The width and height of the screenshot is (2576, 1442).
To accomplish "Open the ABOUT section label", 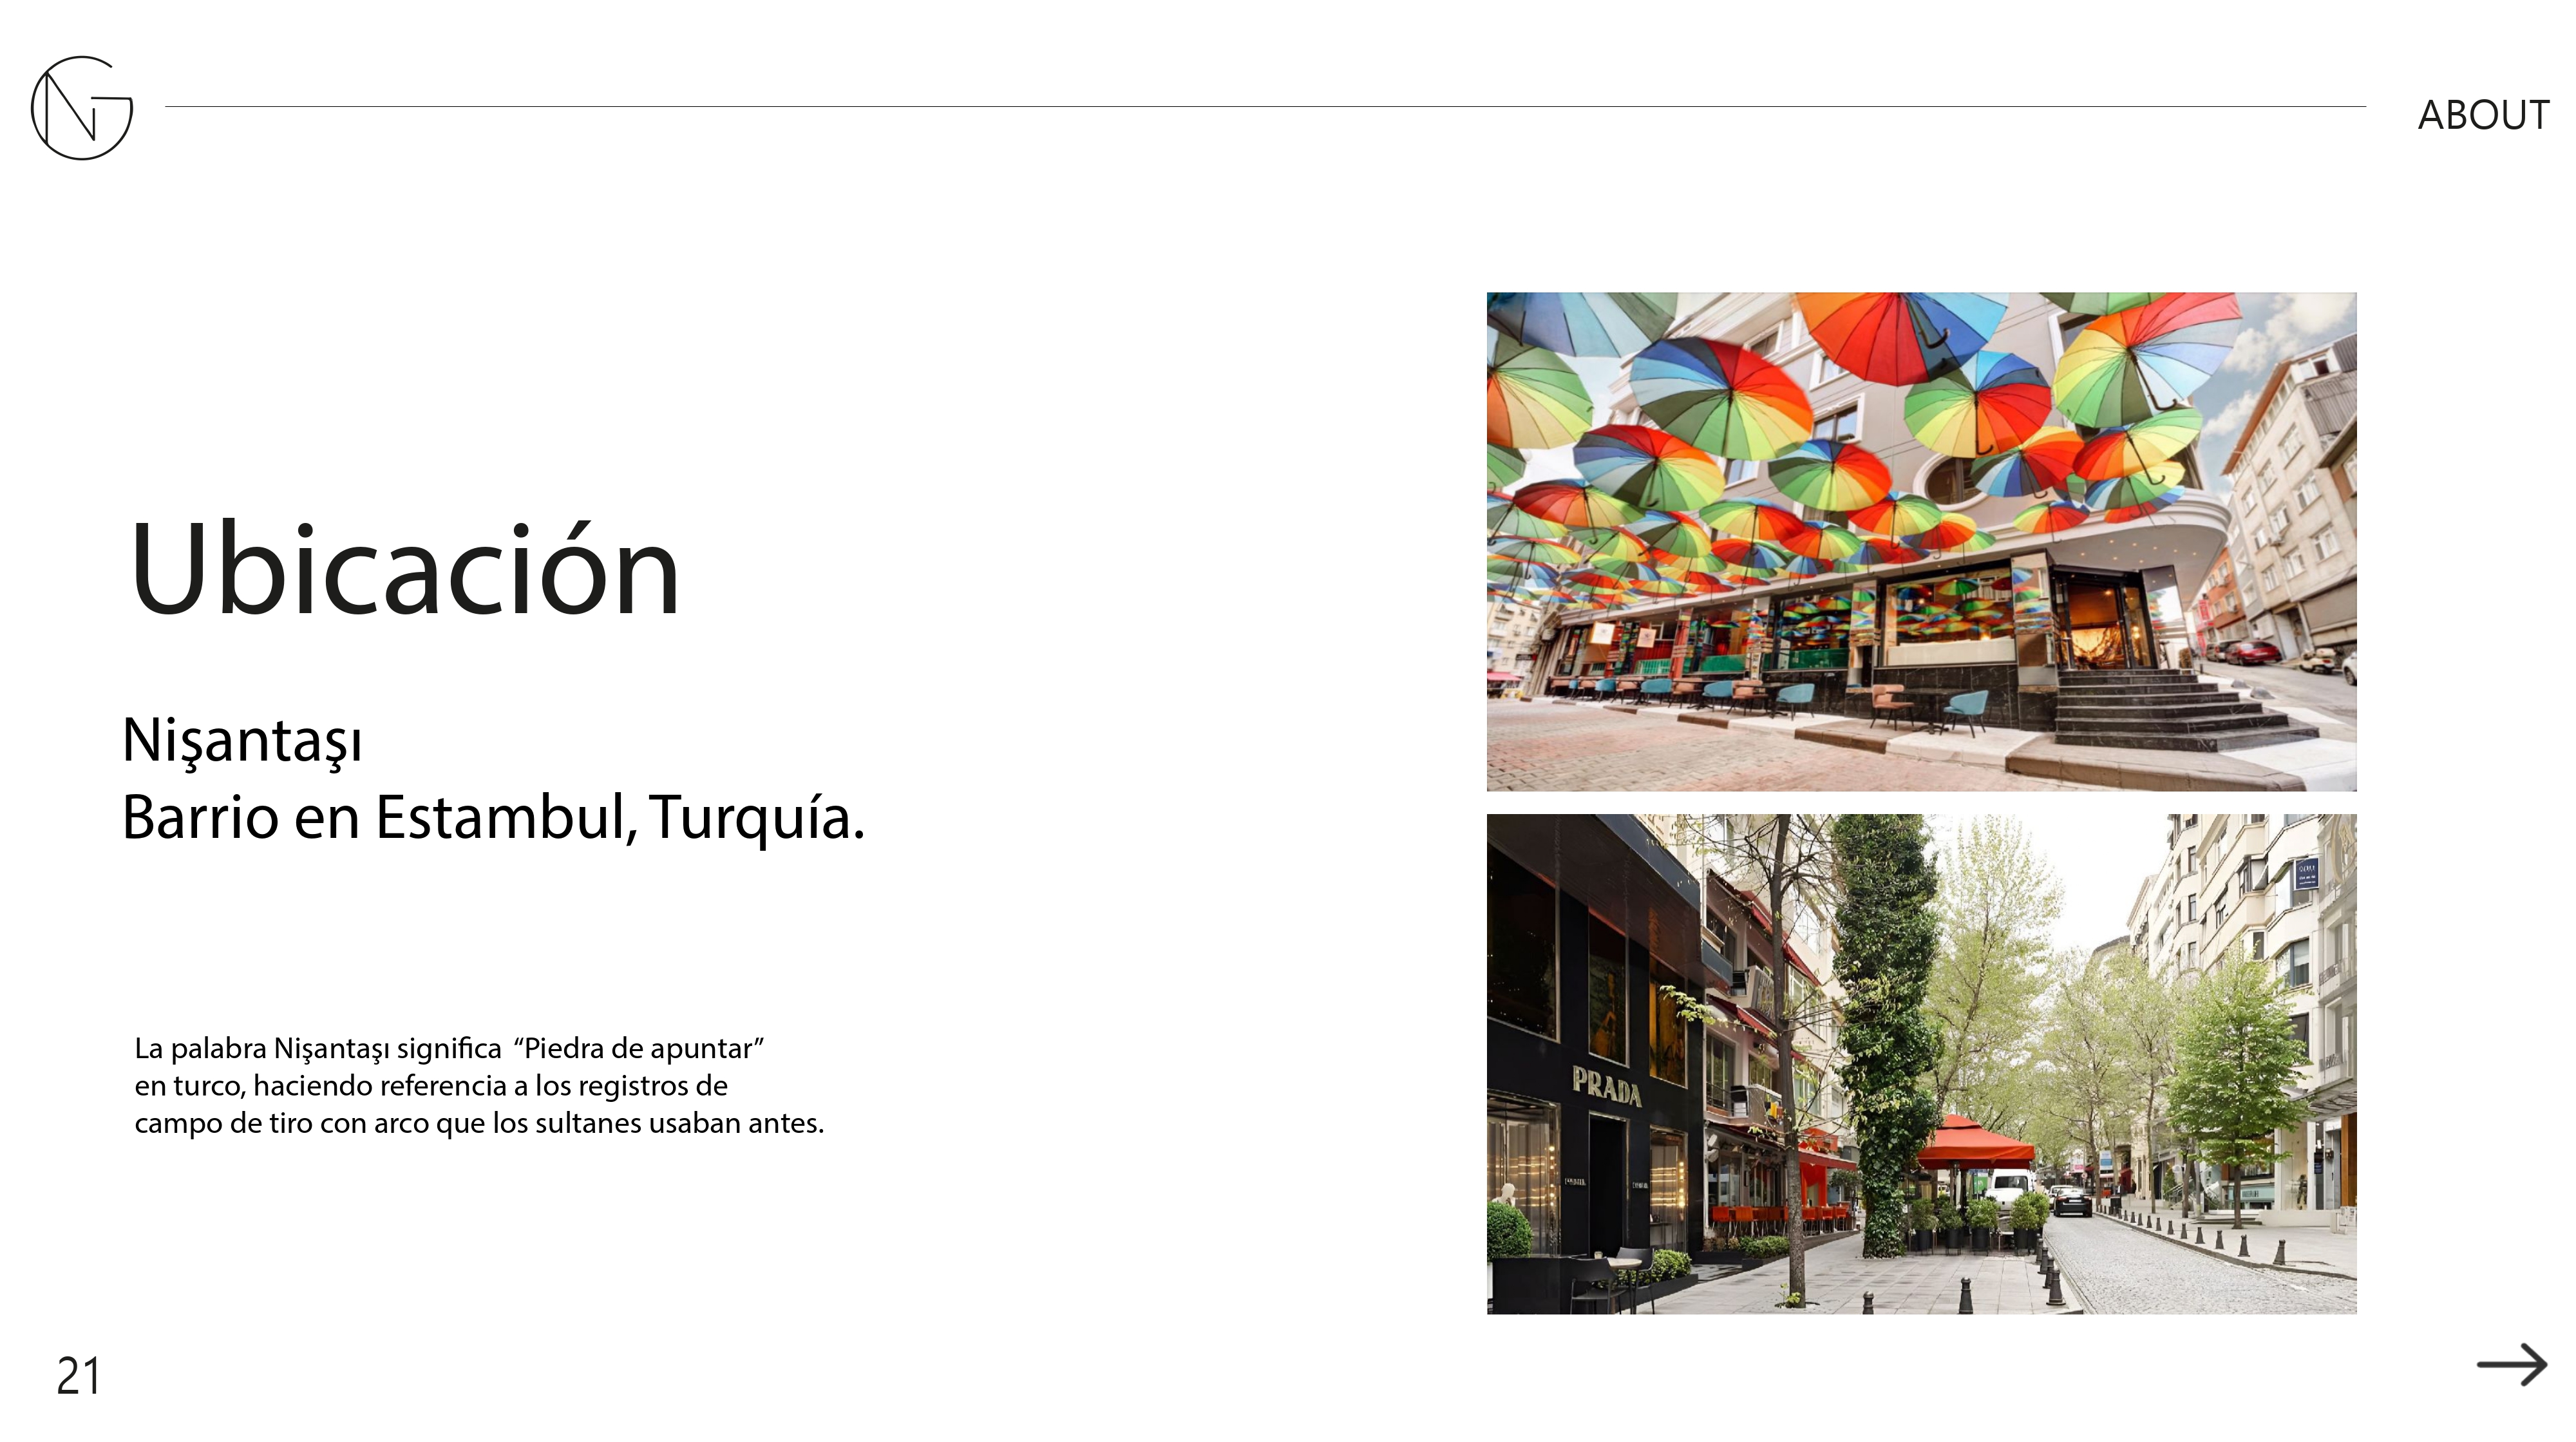I will pyautogui.click(x=2483, y=115).
